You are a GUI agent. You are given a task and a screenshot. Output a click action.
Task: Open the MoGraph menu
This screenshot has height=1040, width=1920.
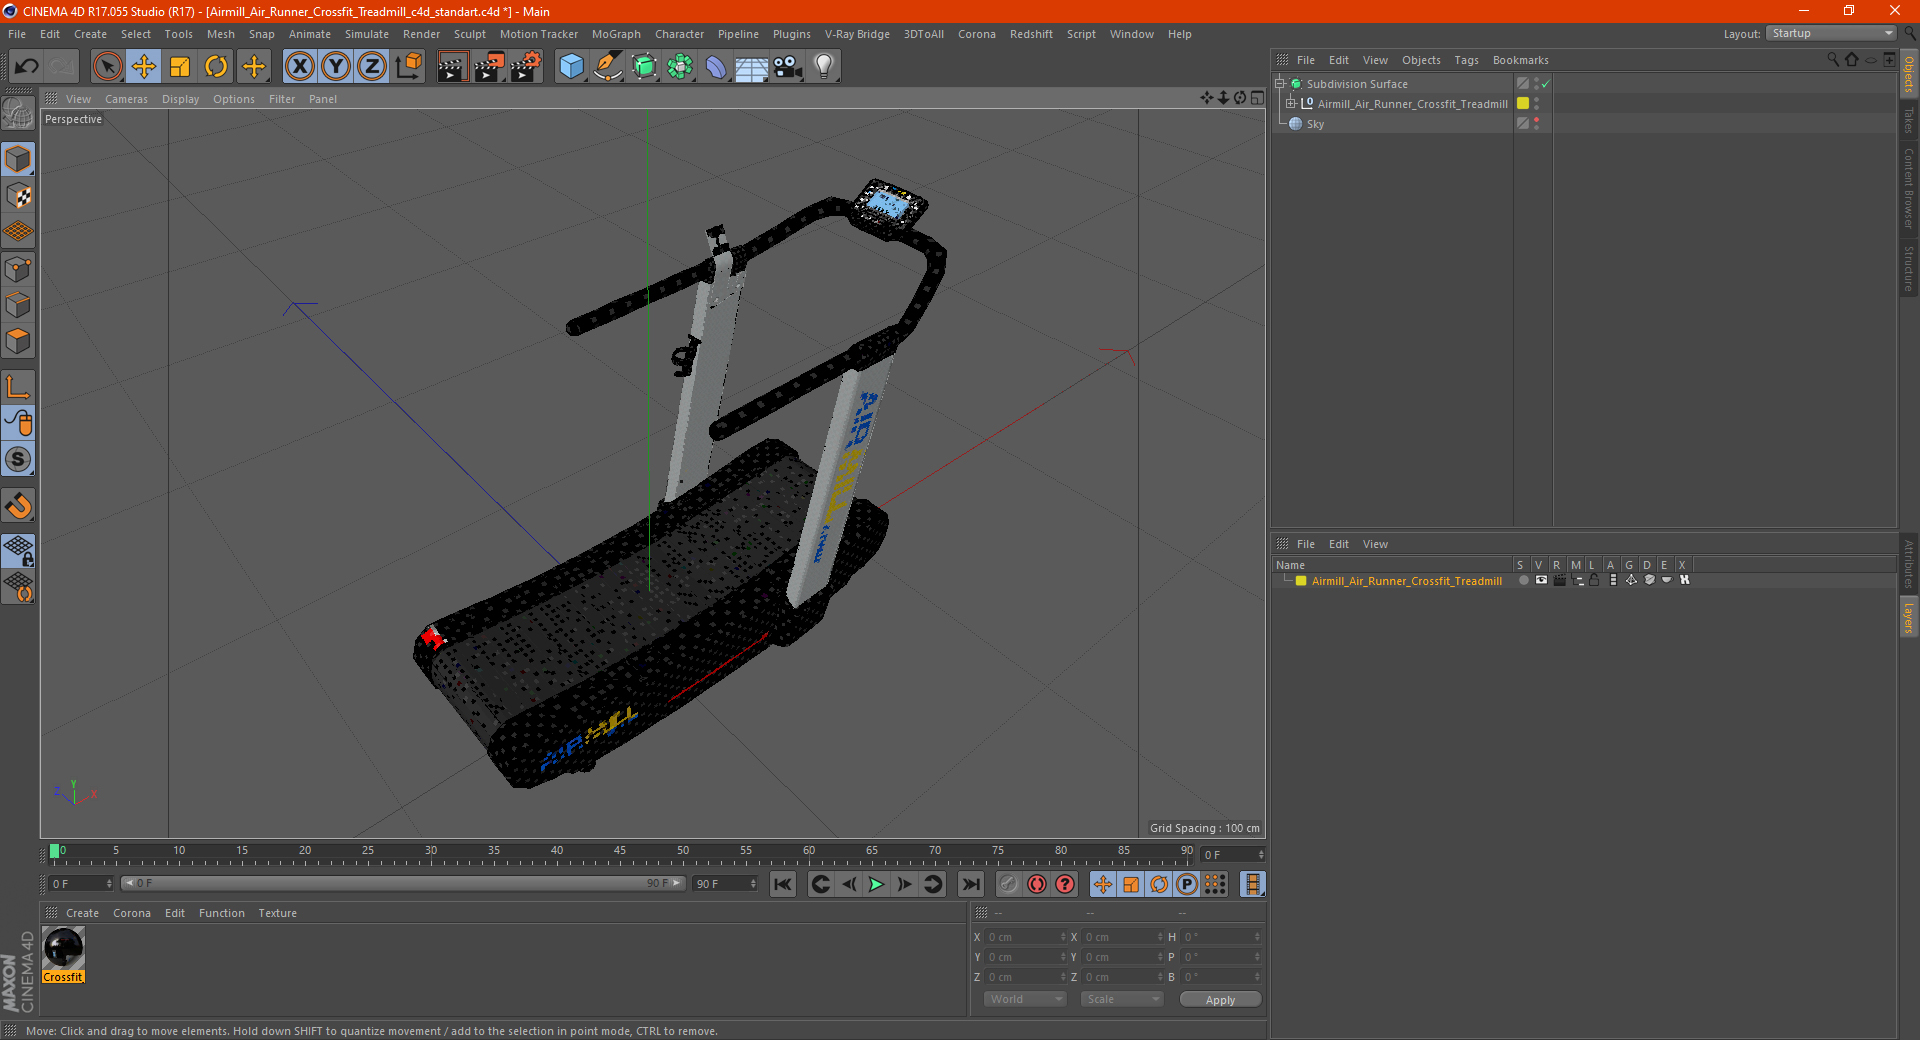pos(616,34)
